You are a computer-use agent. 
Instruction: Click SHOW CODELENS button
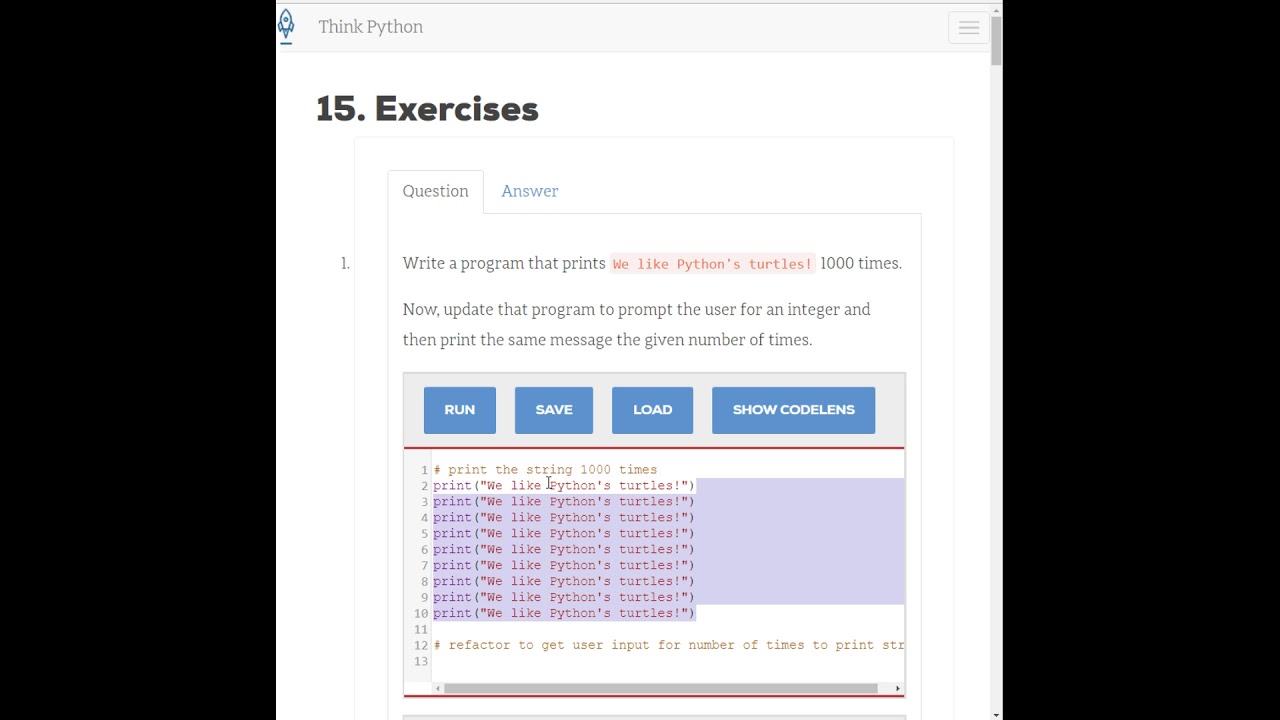tap(793, 410)
